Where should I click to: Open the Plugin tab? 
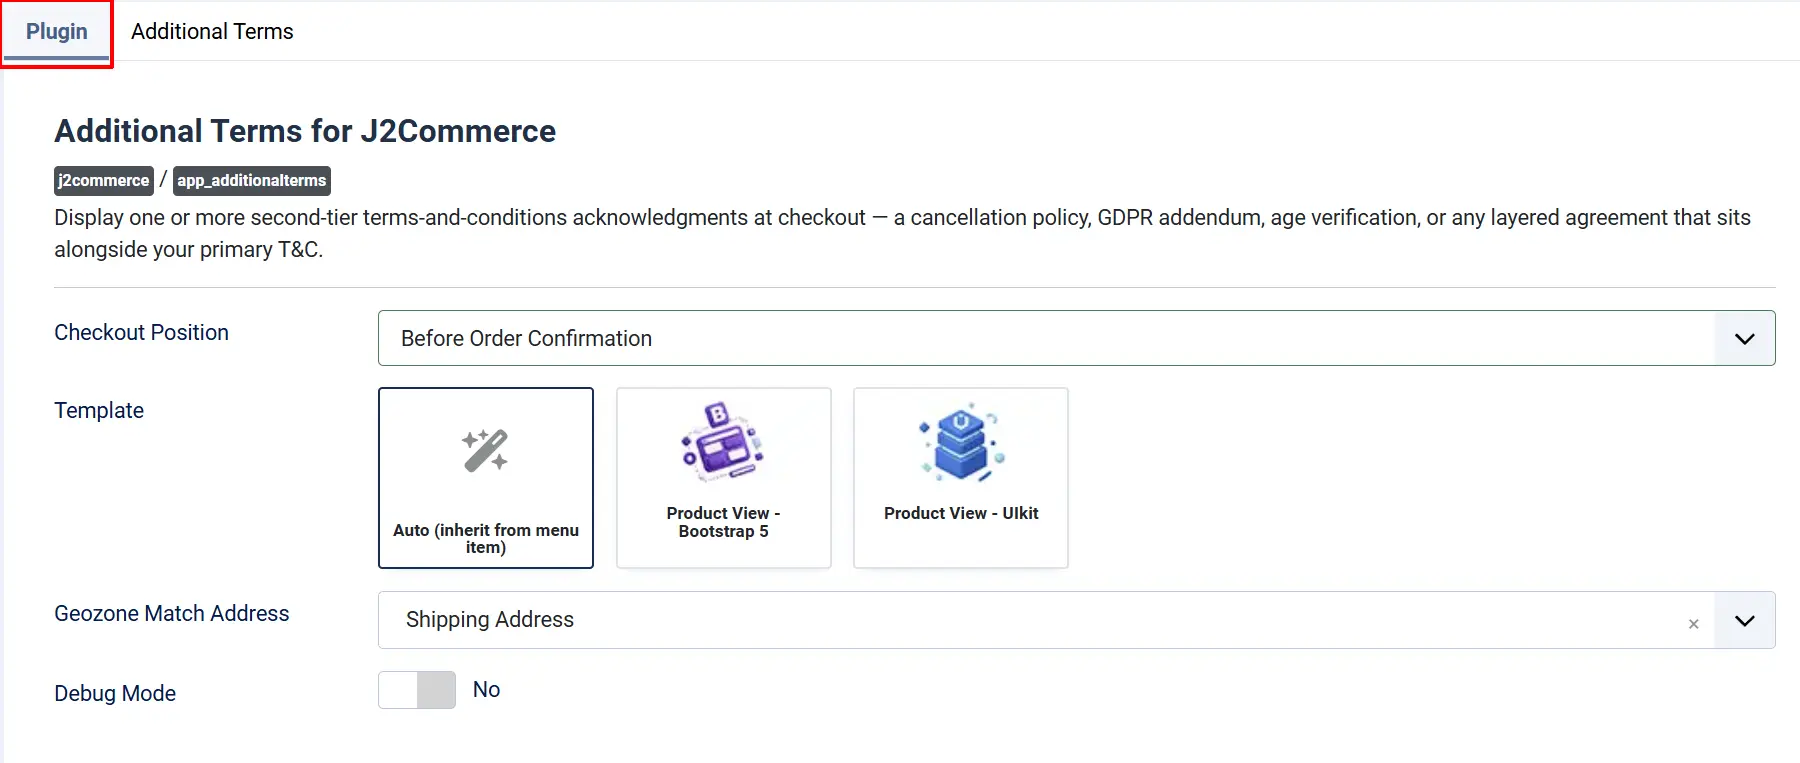57,32
